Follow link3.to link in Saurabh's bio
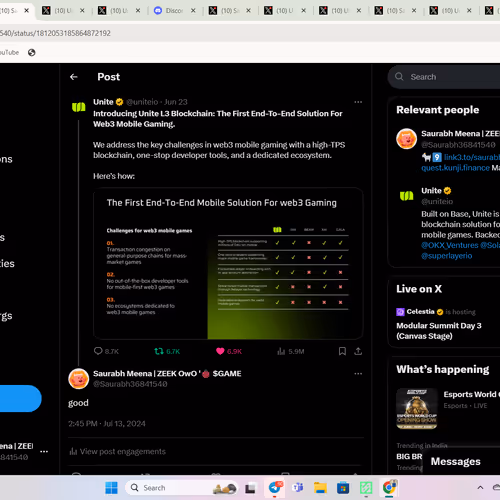 pos(471,157)
